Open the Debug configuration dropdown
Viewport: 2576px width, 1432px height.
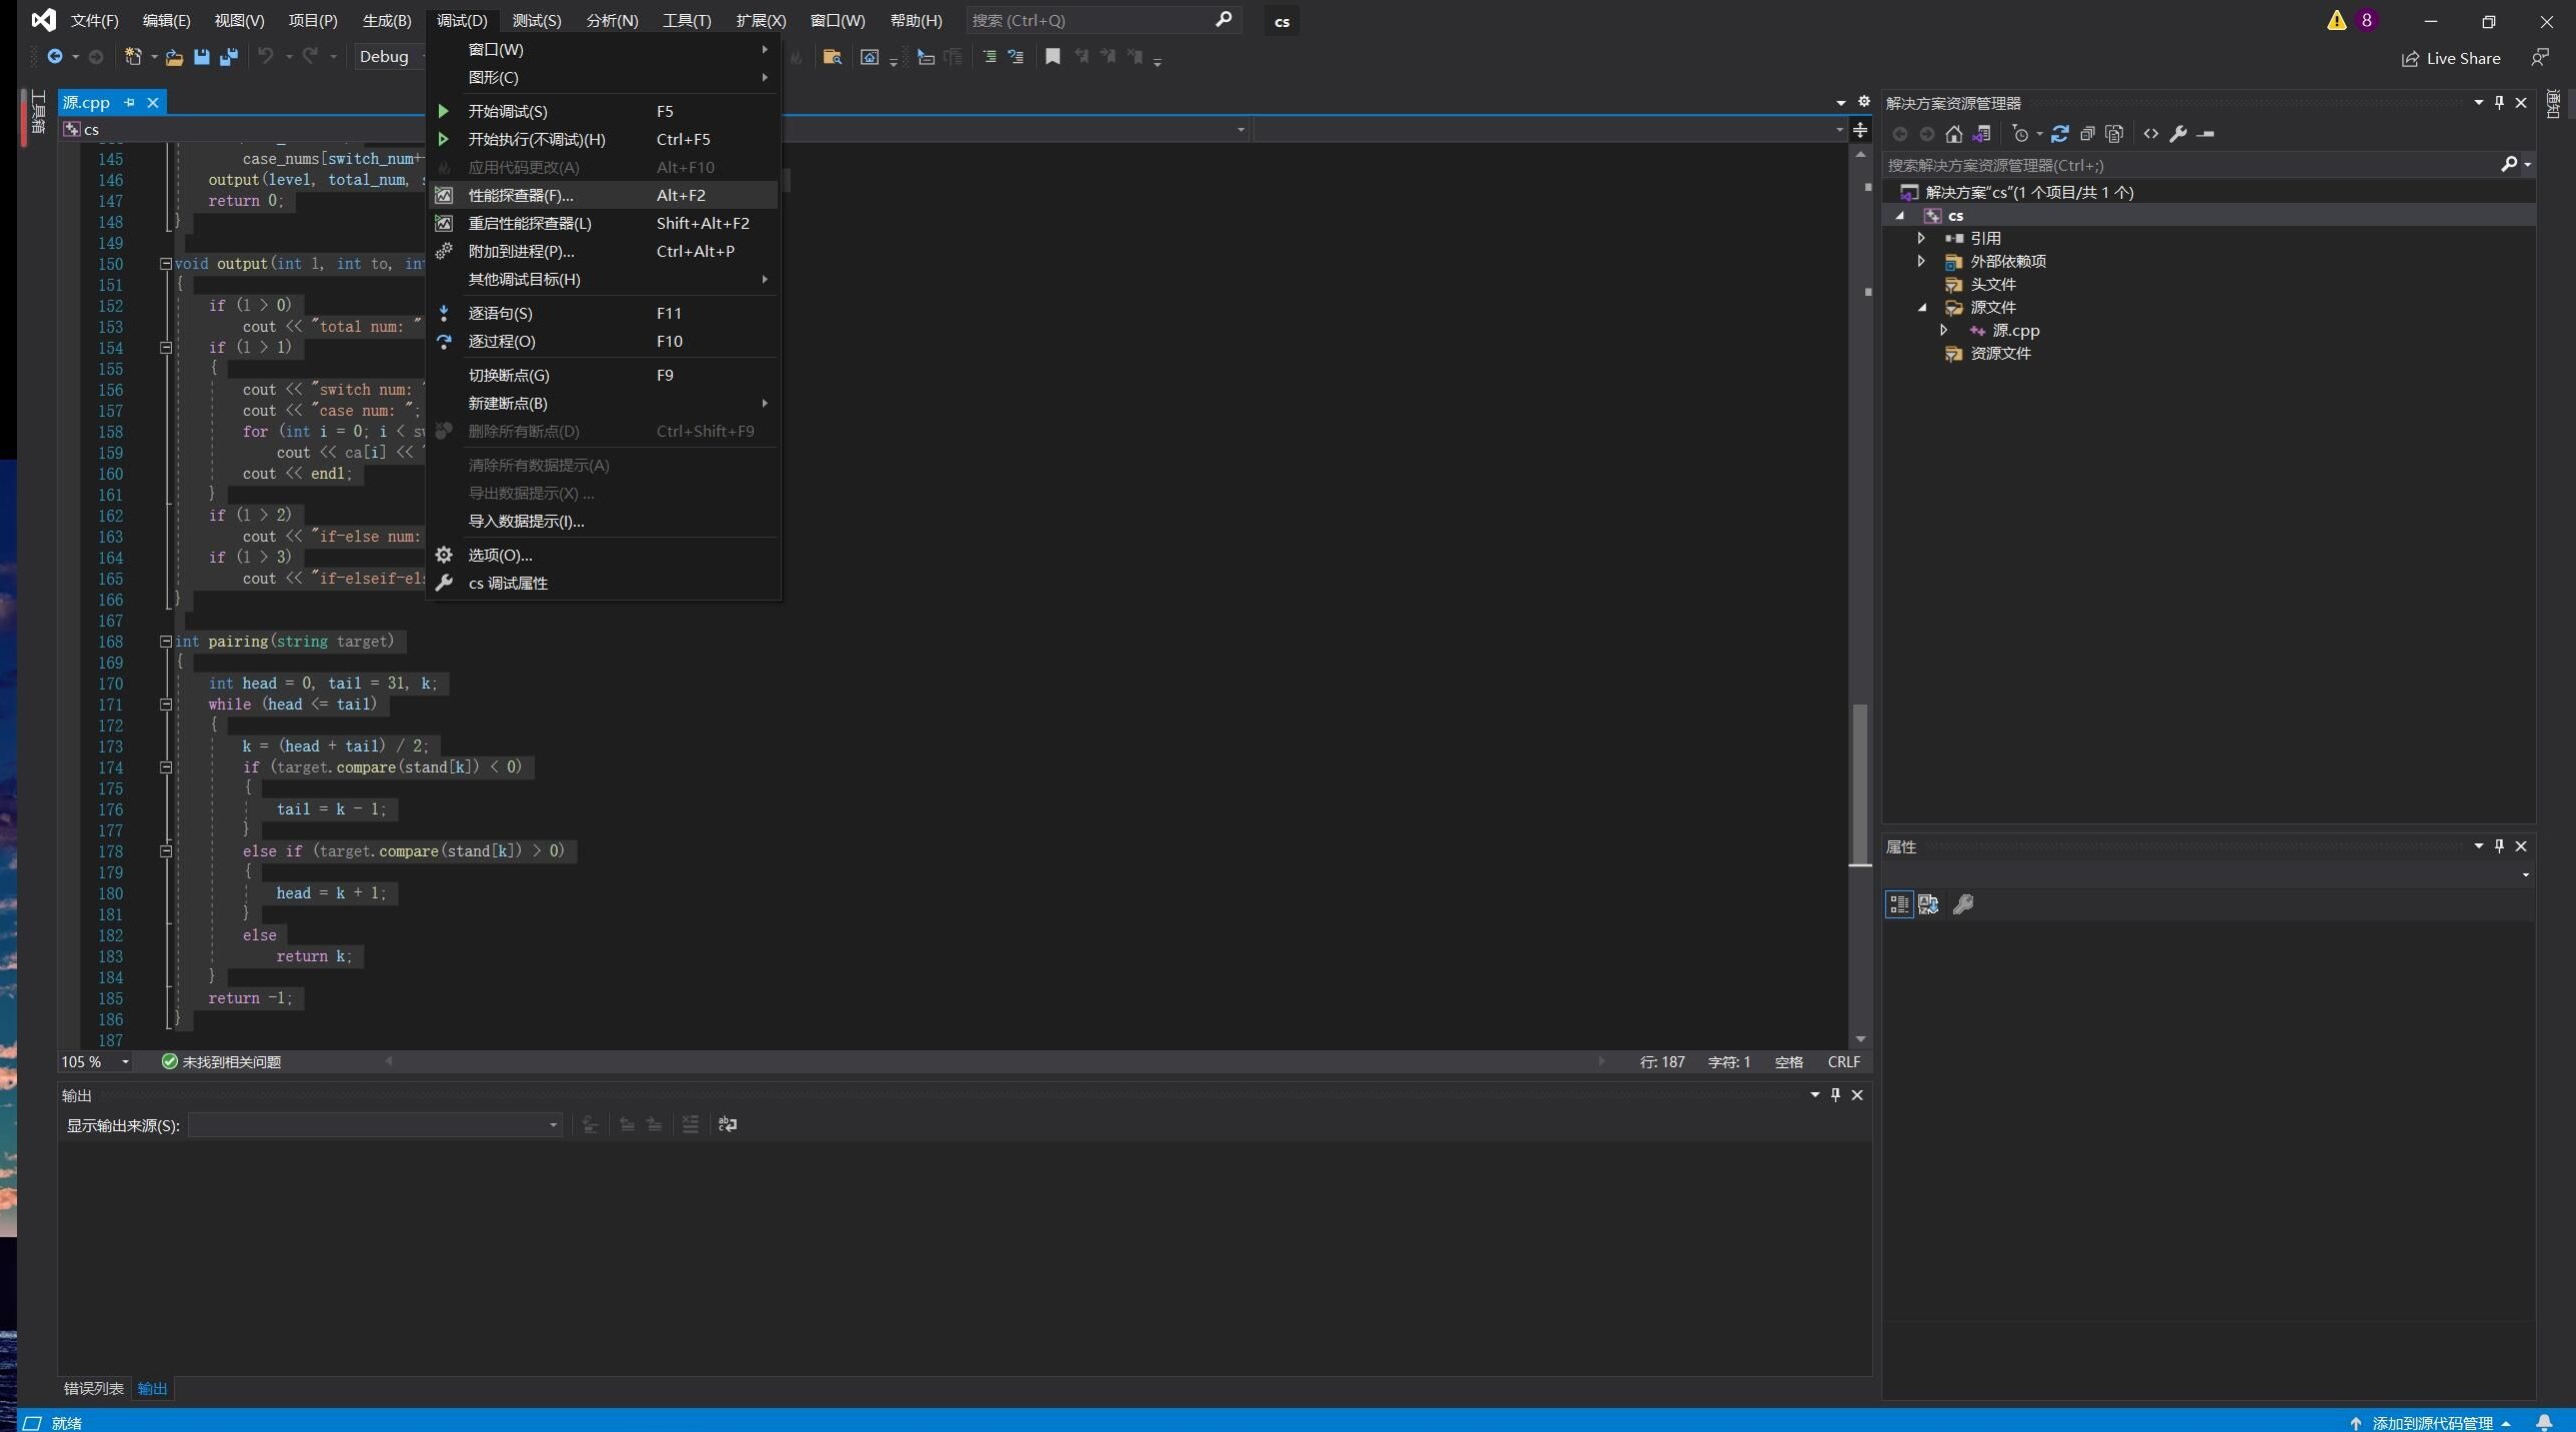point(390,57)
